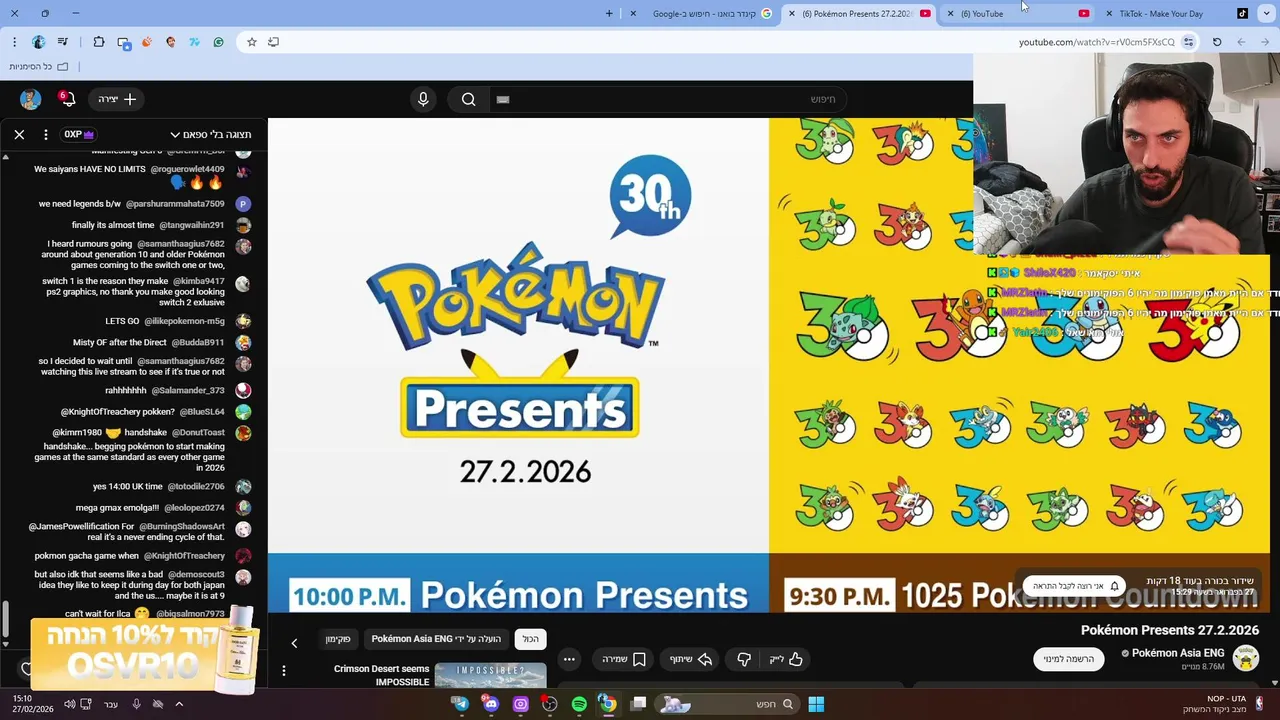
Task: Open the media control playlist icon
Action: click(x=63, y=42)
